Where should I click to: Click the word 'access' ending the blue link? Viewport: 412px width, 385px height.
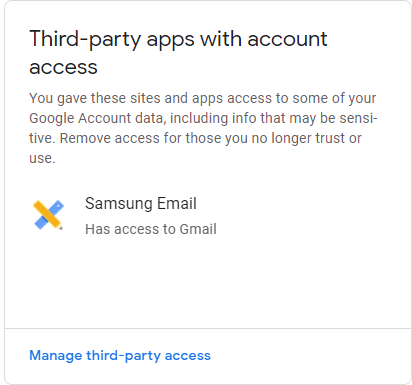point(188,356)
